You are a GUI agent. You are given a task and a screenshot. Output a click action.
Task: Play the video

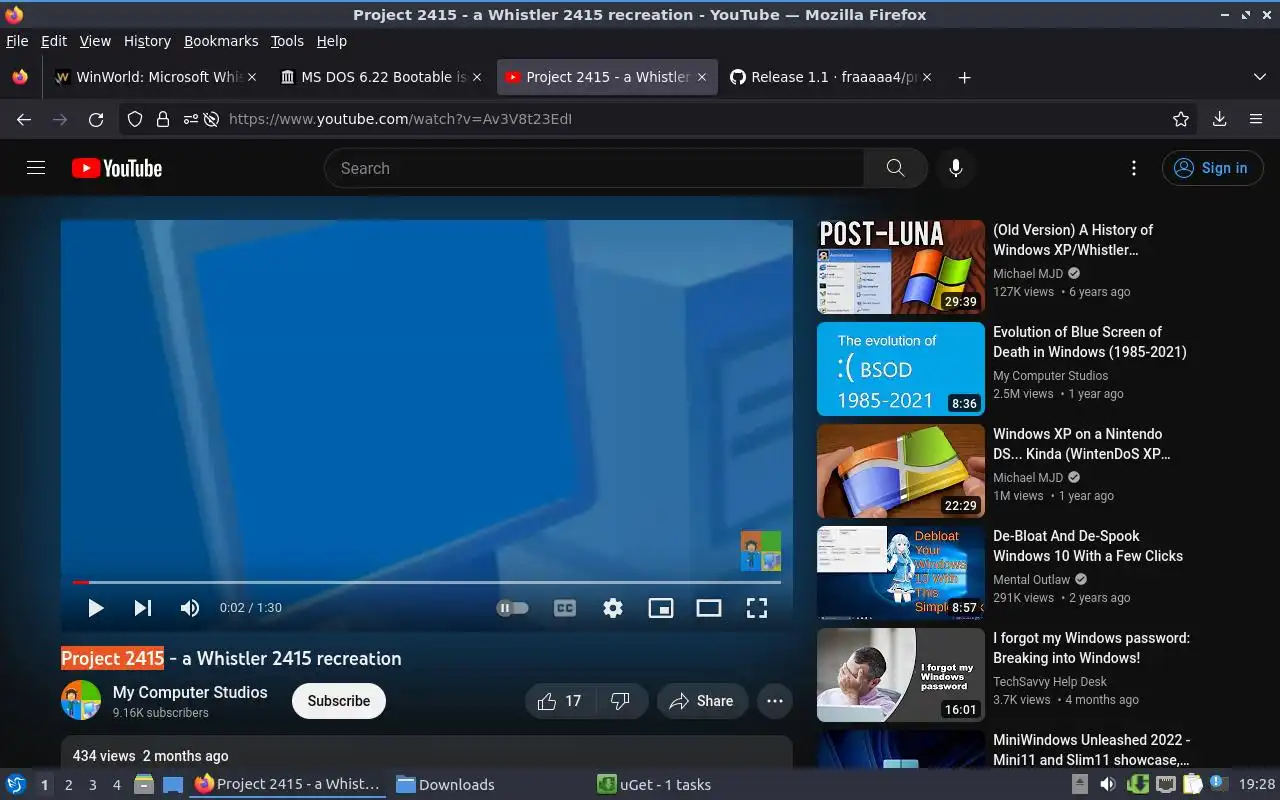coord(95,608)
